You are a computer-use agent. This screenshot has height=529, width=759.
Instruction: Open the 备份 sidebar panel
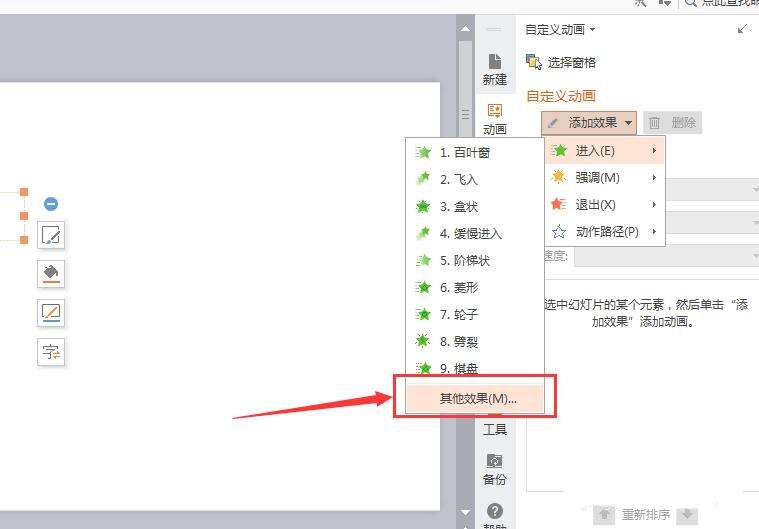(x=495, y=469)
